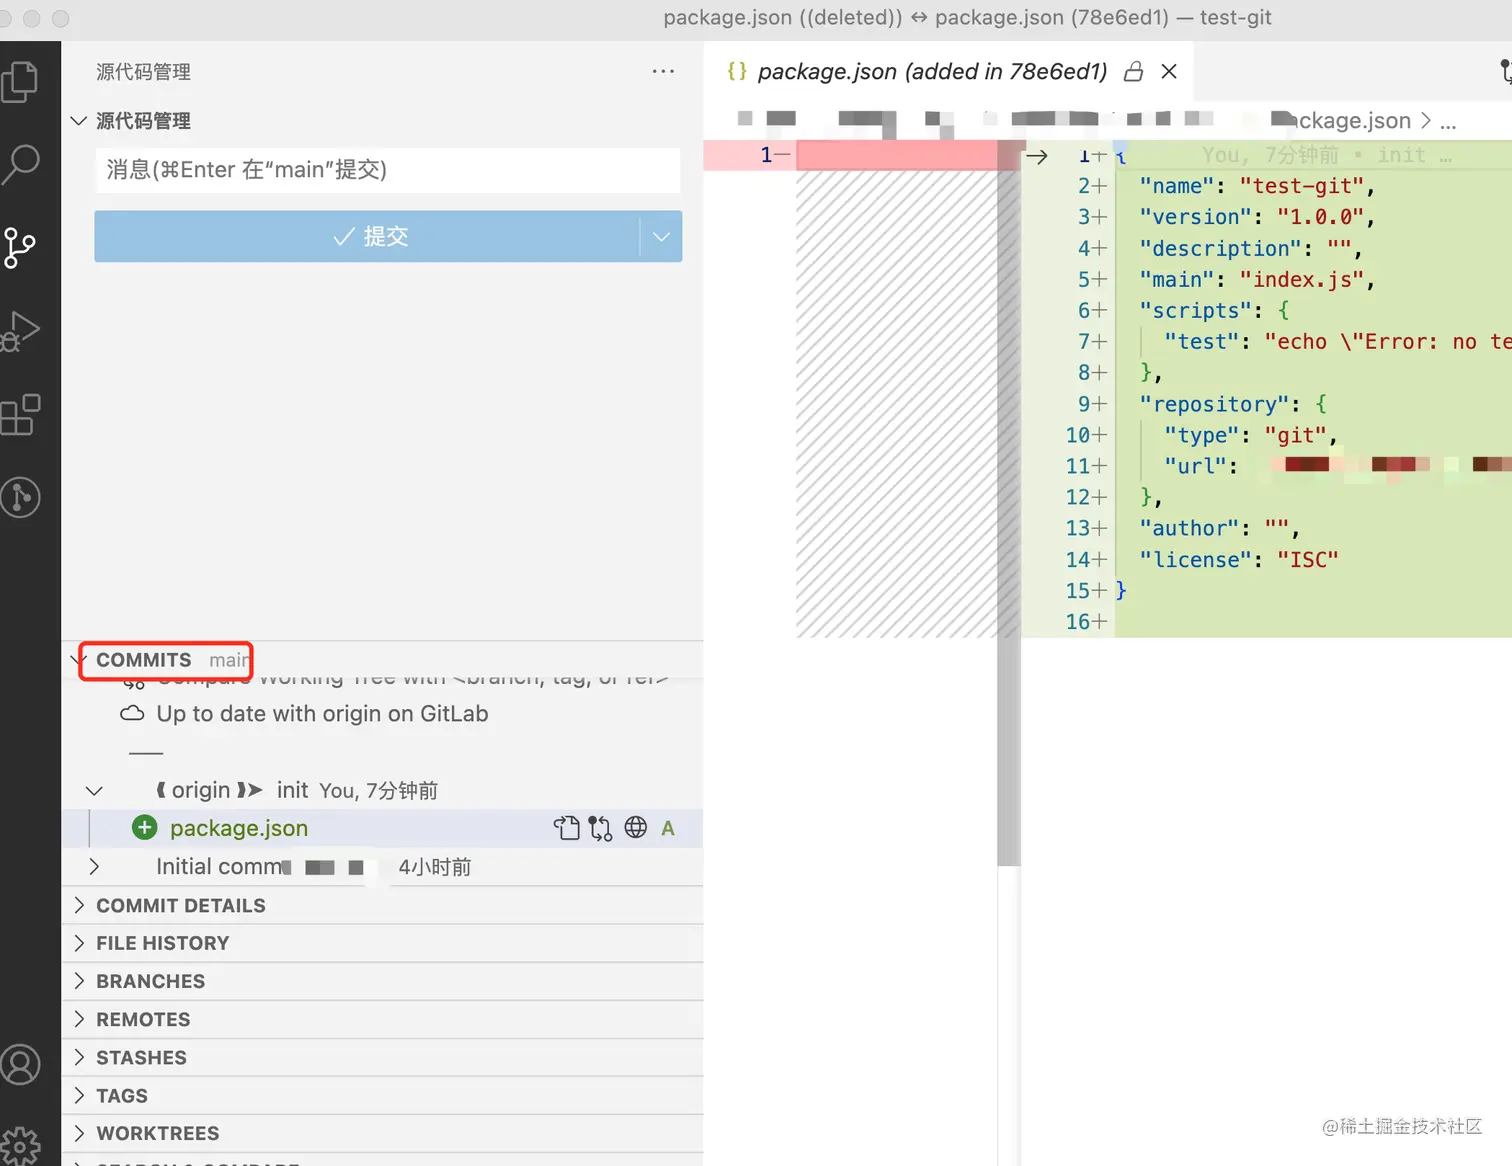
Task: Select package.json file in commit tree
Action: (x=239, y=828)
